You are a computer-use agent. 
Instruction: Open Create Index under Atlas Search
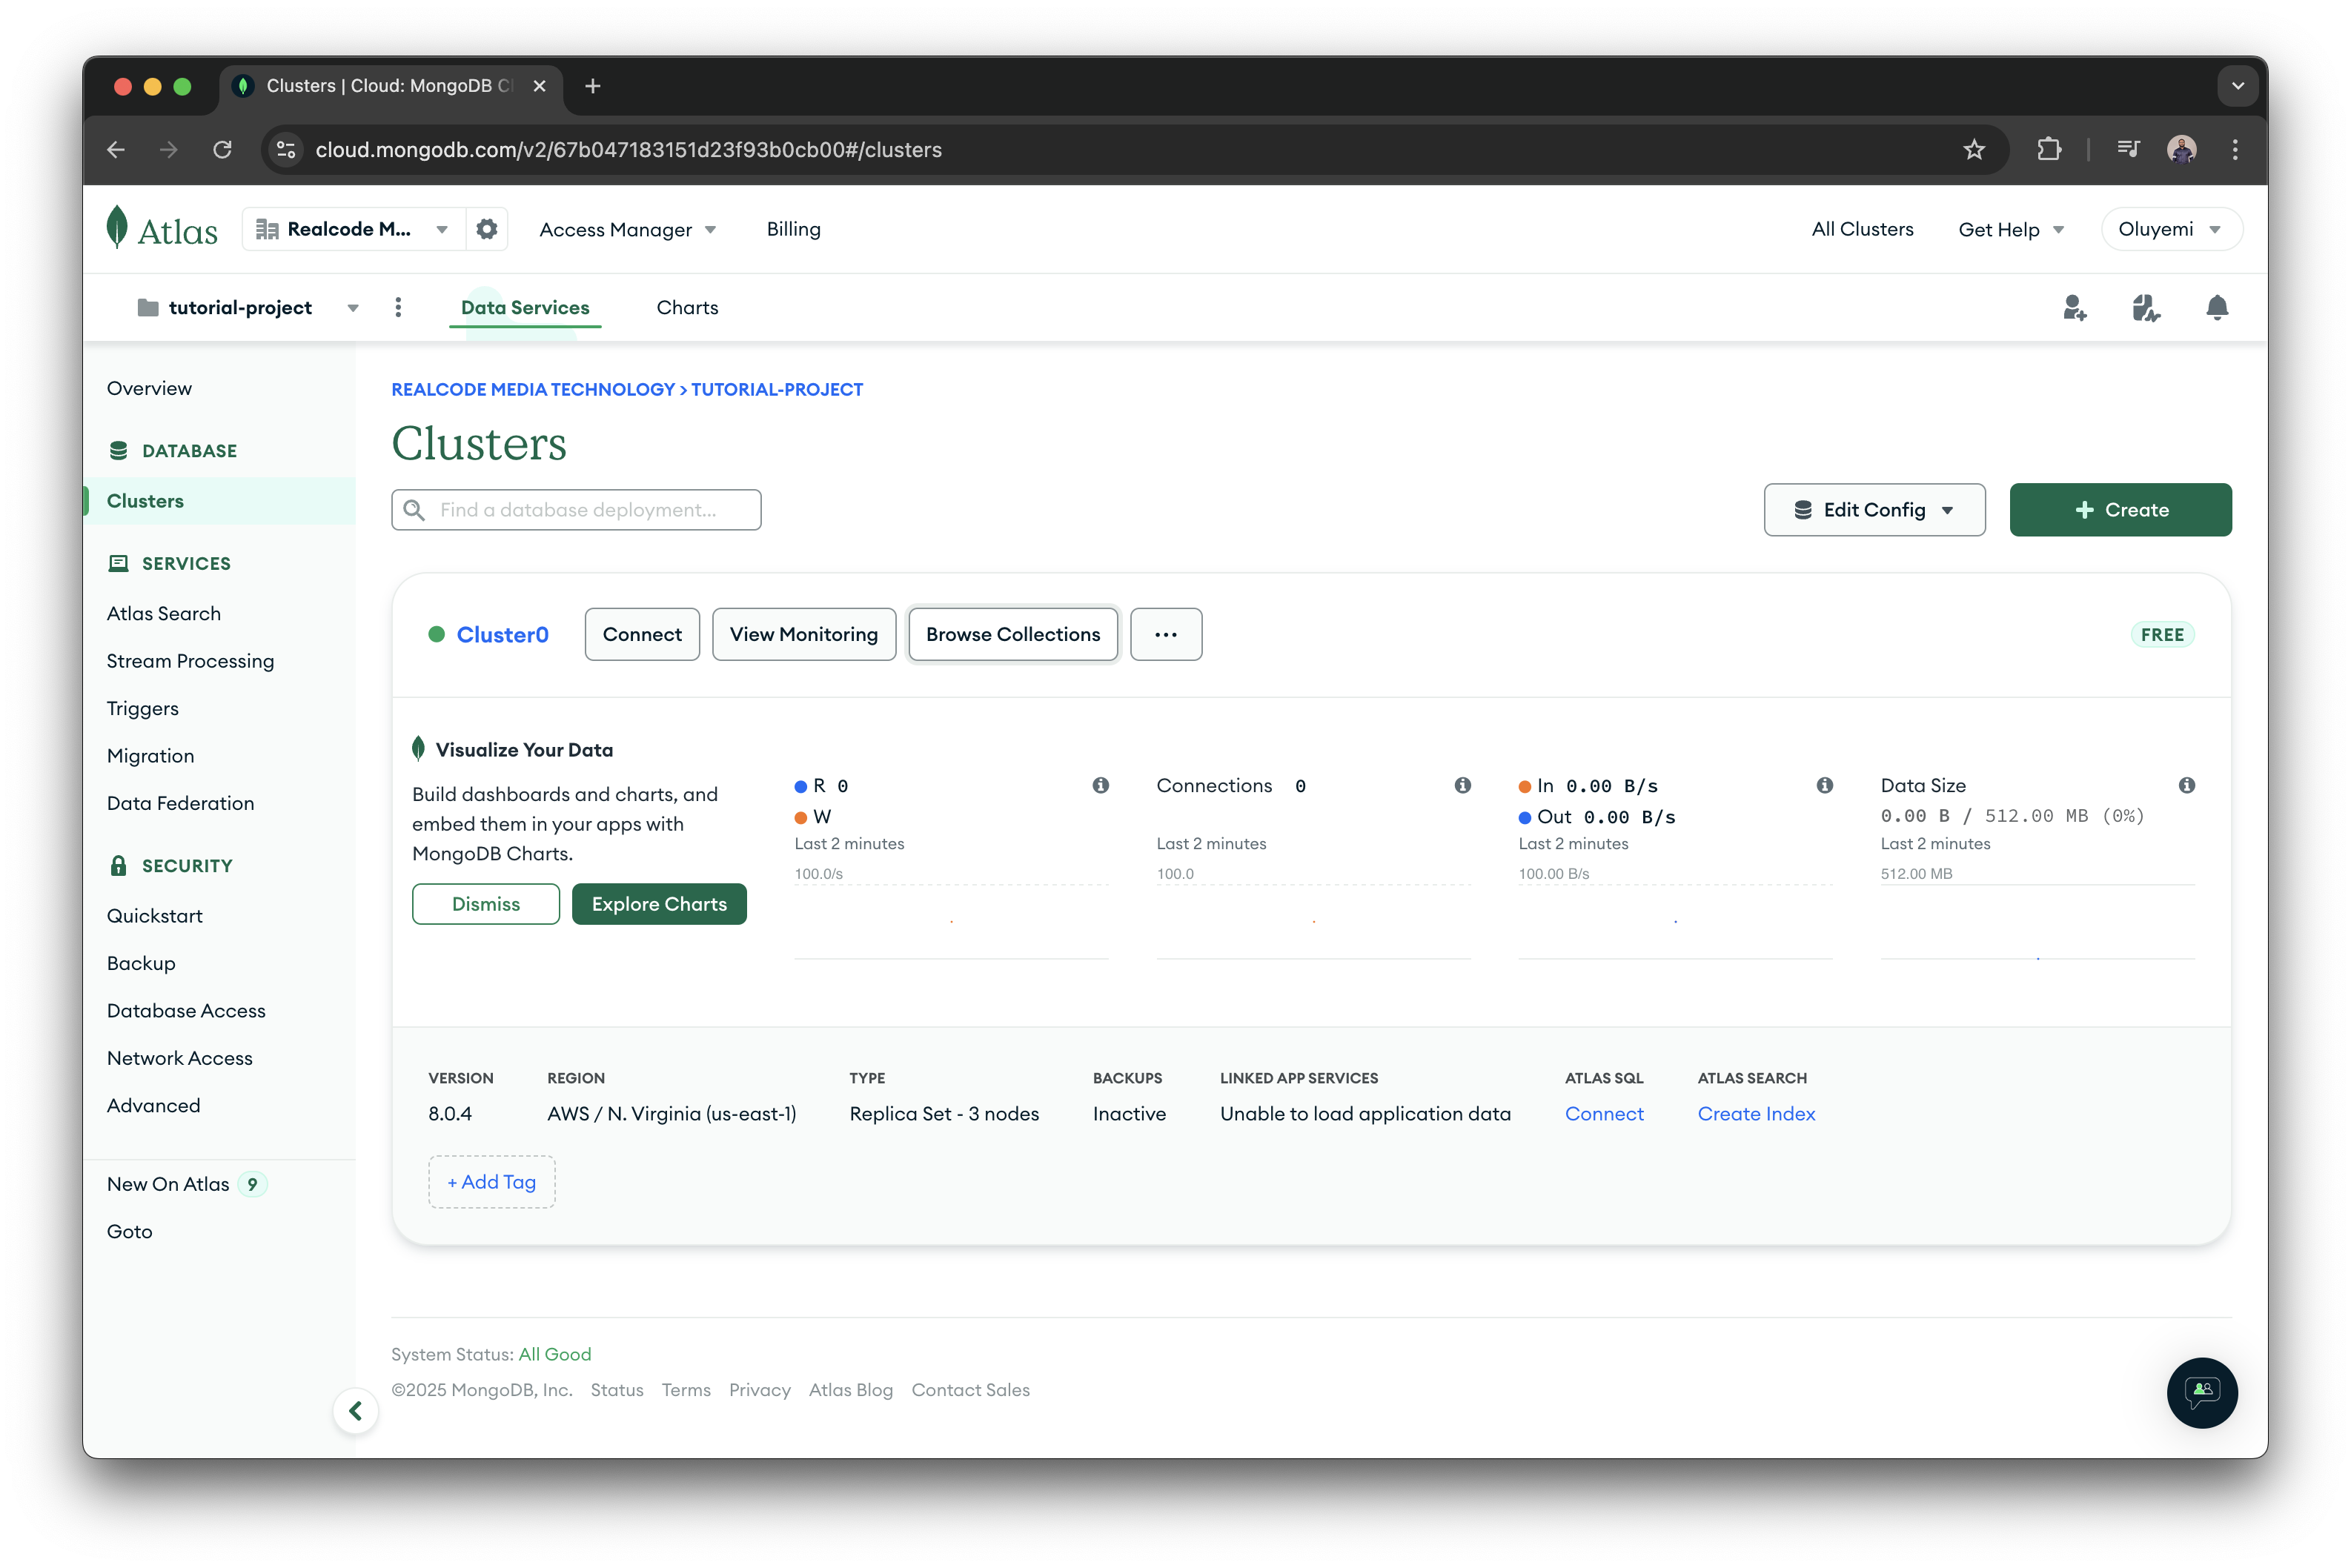[x=1756, y=1113]
